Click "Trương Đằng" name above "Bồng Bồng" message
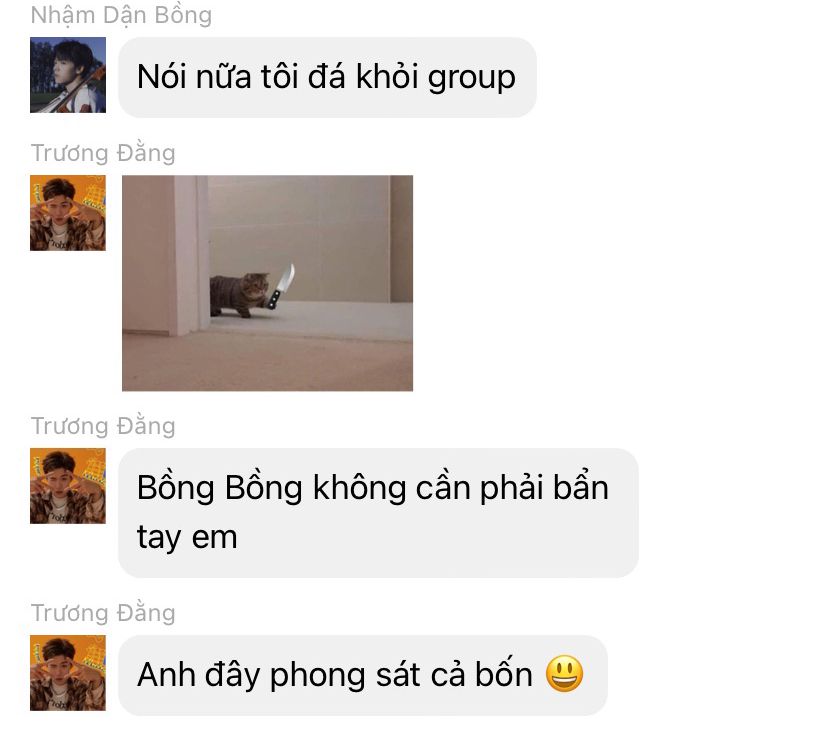This screenshot has width=828, height=729. click(103, 426)
